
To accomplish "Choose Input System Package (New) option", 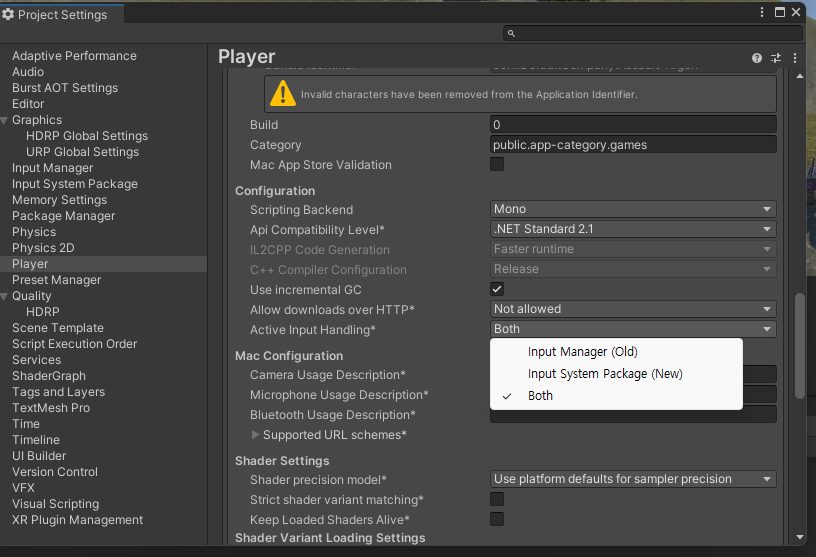I will [605, 374].
